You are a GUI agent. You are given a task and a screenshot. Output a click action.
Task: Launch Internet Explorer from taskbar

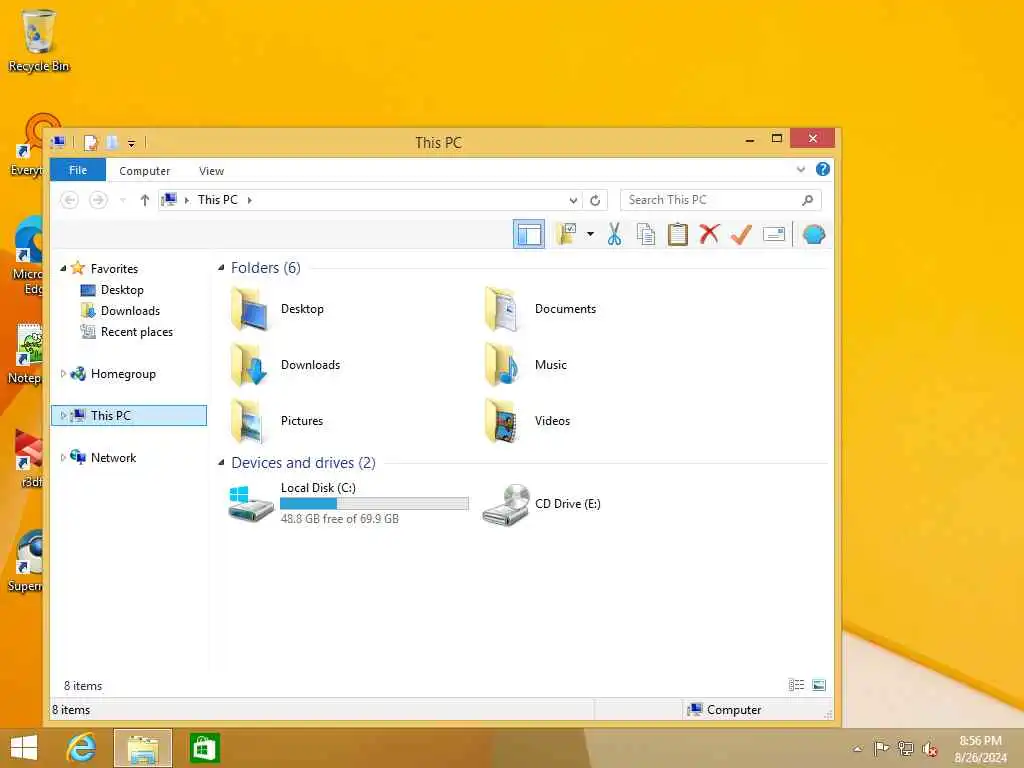pyautogui.click(x=82, y=748)
